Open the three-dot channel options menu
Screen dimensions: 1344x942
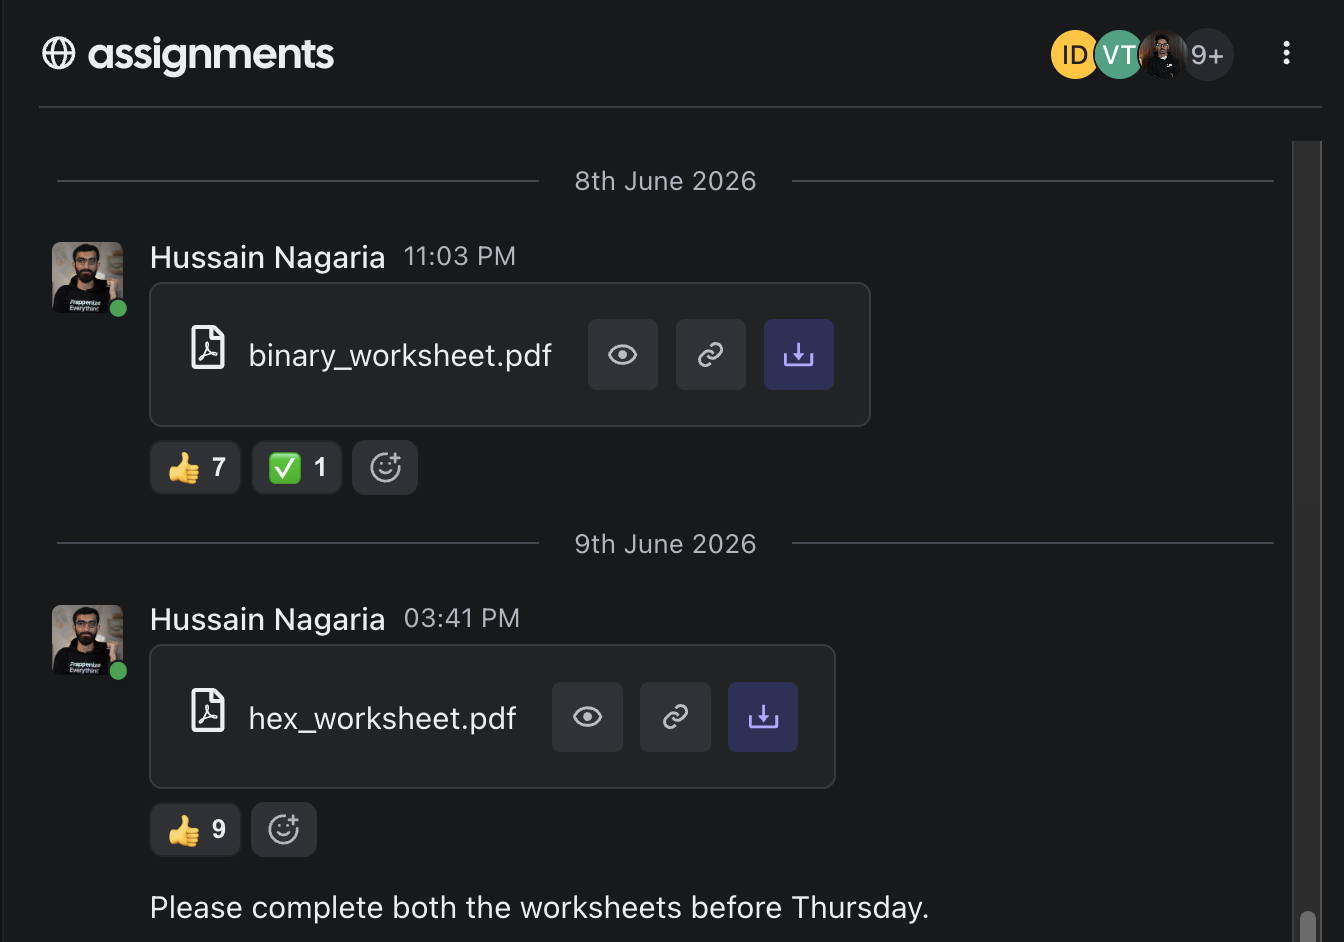[1286, 53]
